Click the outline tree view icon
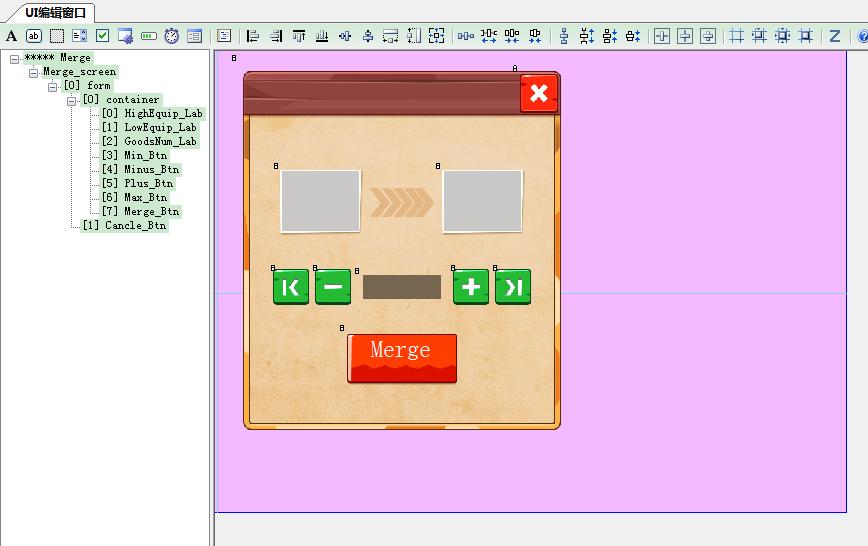The image size is (868, 546). [224, 36]
